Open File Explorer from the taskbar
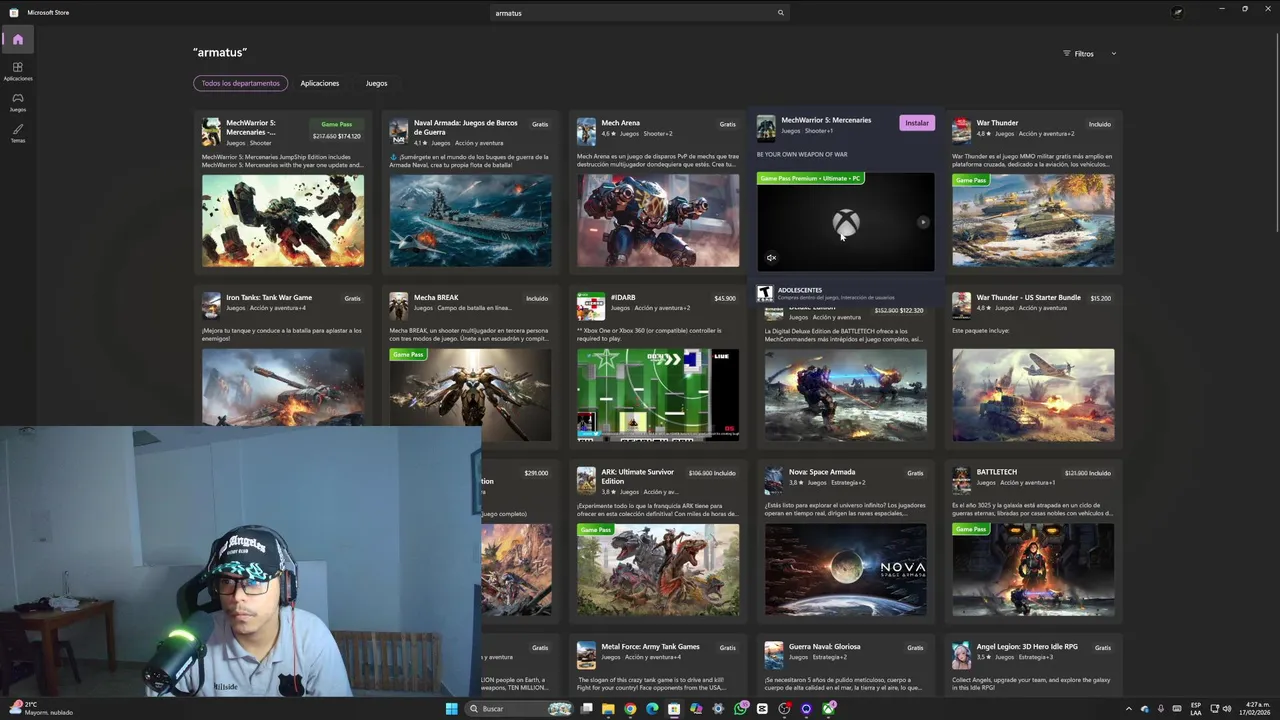The height and width of the screenshot is (720, 1280). (x=608, y=708)
